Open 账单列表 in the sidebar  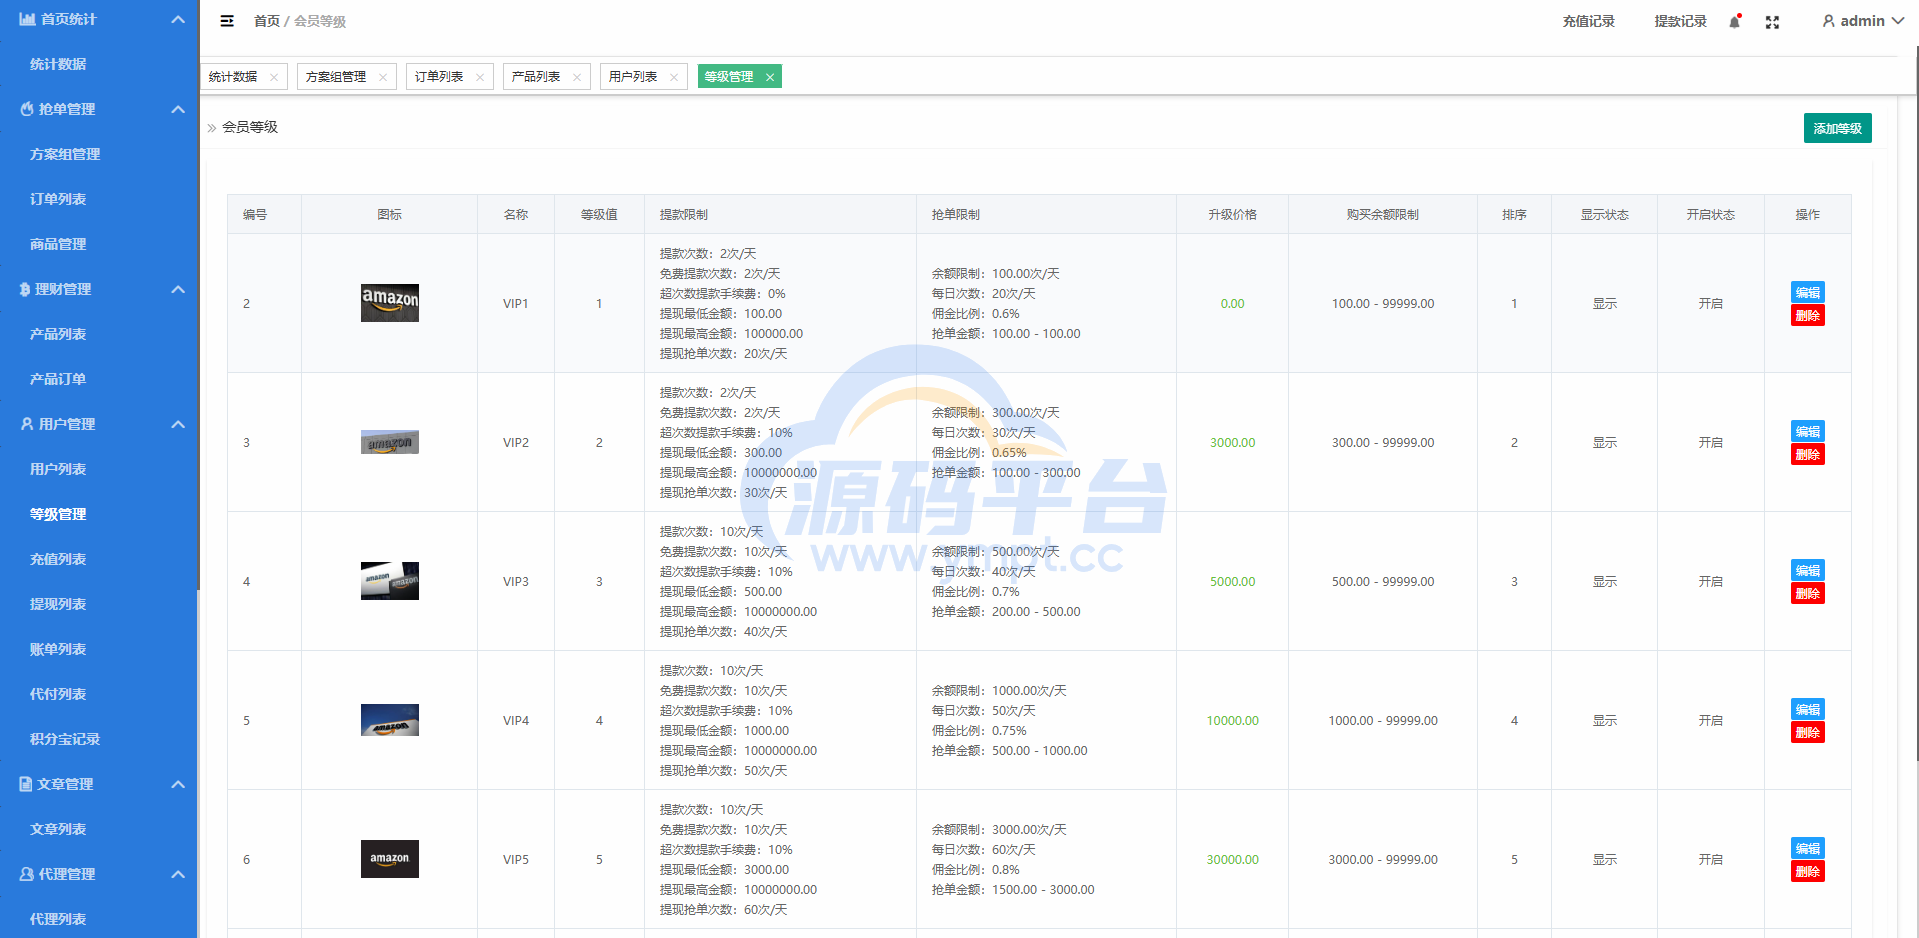coord(58,649)
